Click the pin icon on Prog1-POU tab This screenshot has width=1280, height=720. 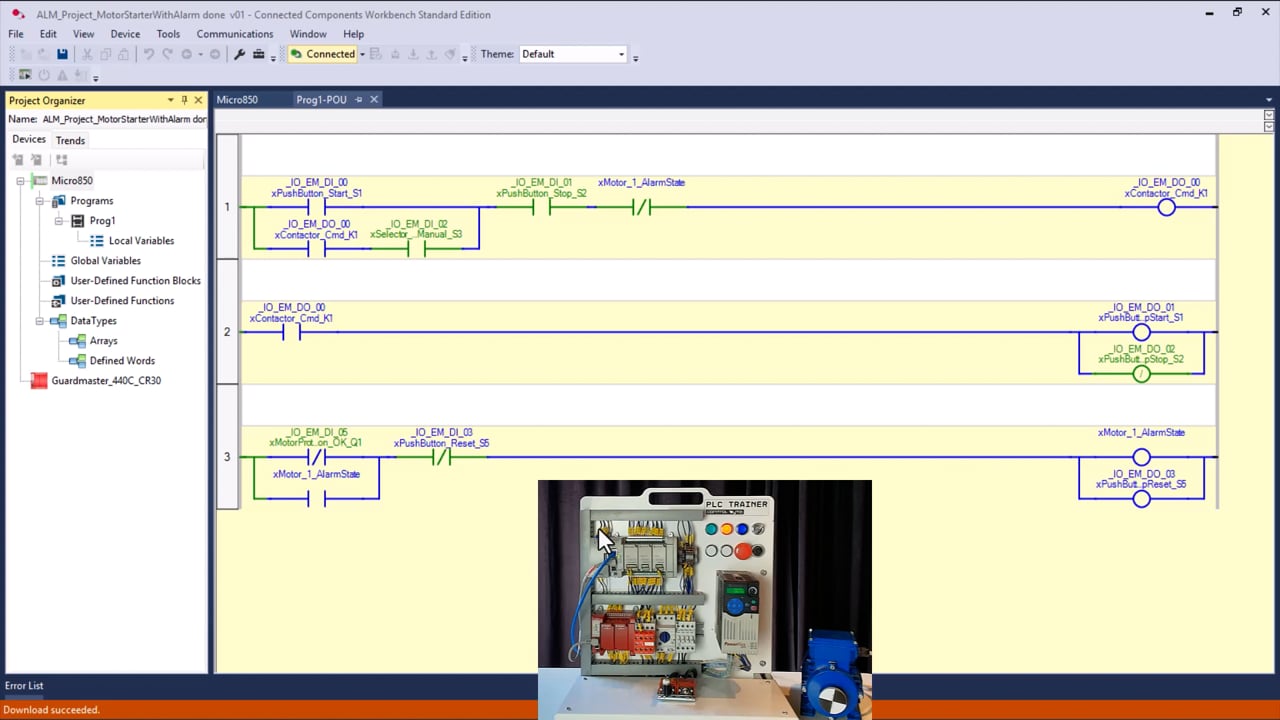pos(358,99)
